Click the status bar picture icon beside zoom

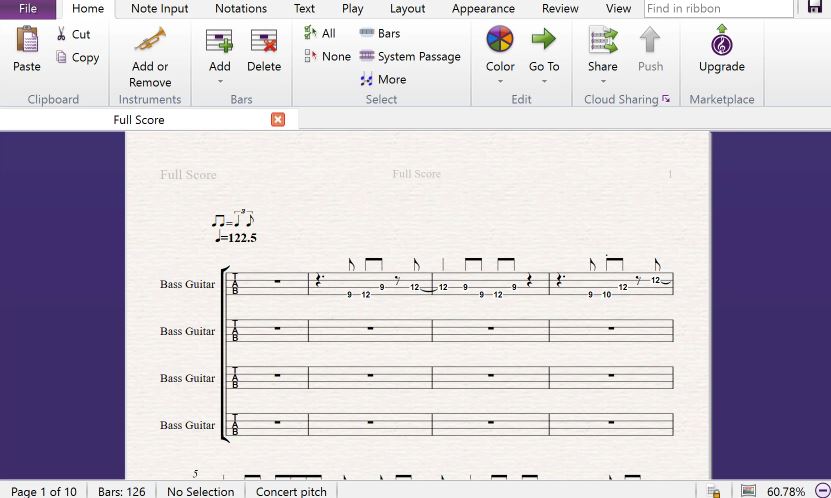(748, 491)
